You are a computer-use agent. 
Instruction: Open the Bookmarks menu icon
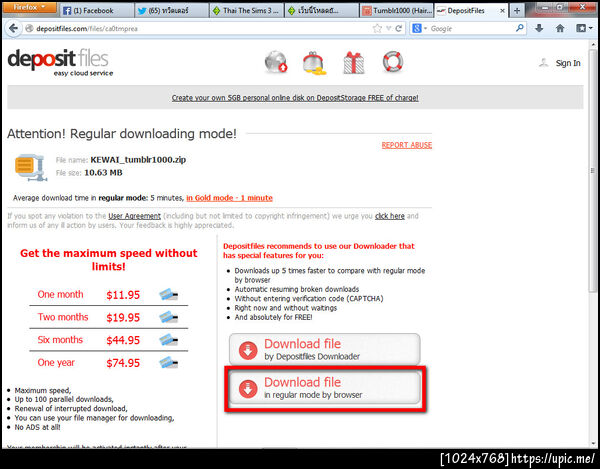[584, 28]
